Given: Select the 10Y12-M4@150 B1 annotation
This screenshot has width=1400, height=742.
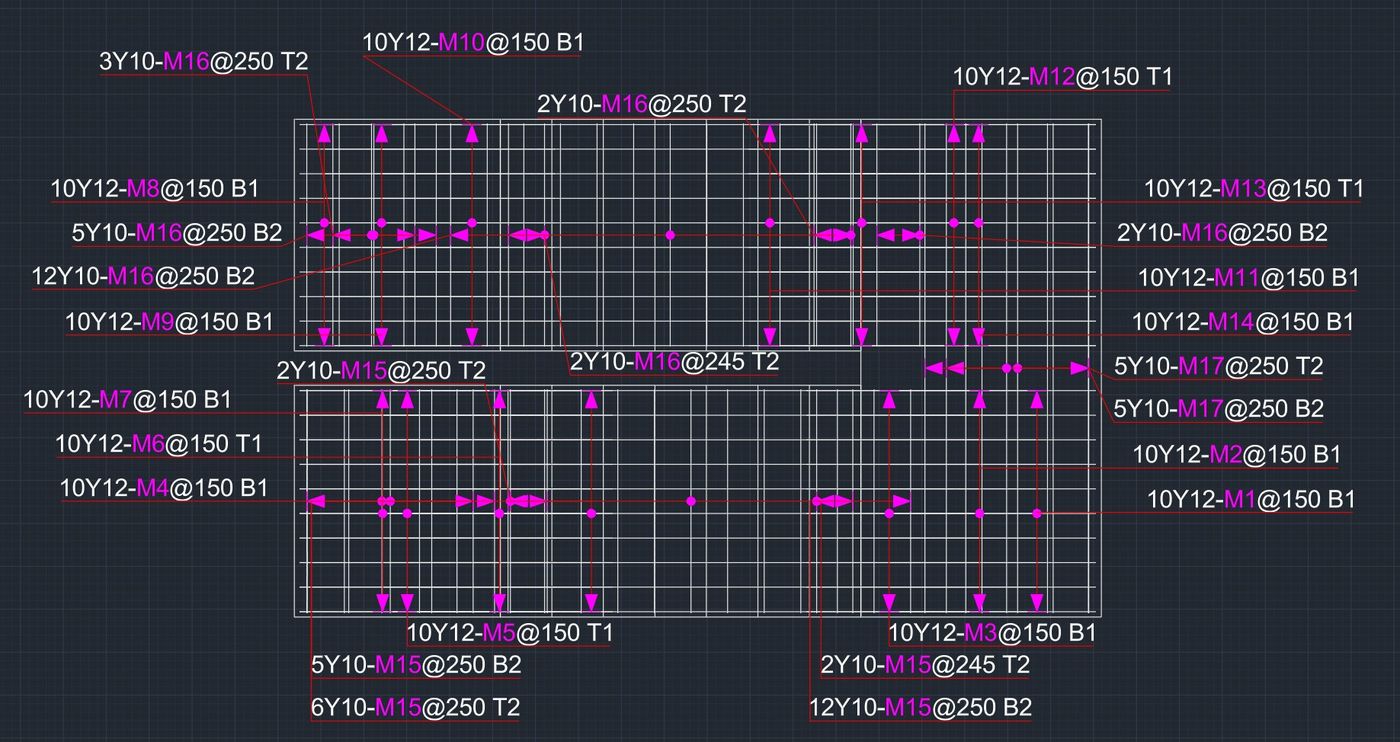Looking at the screenshot, I should pos(164,488).
